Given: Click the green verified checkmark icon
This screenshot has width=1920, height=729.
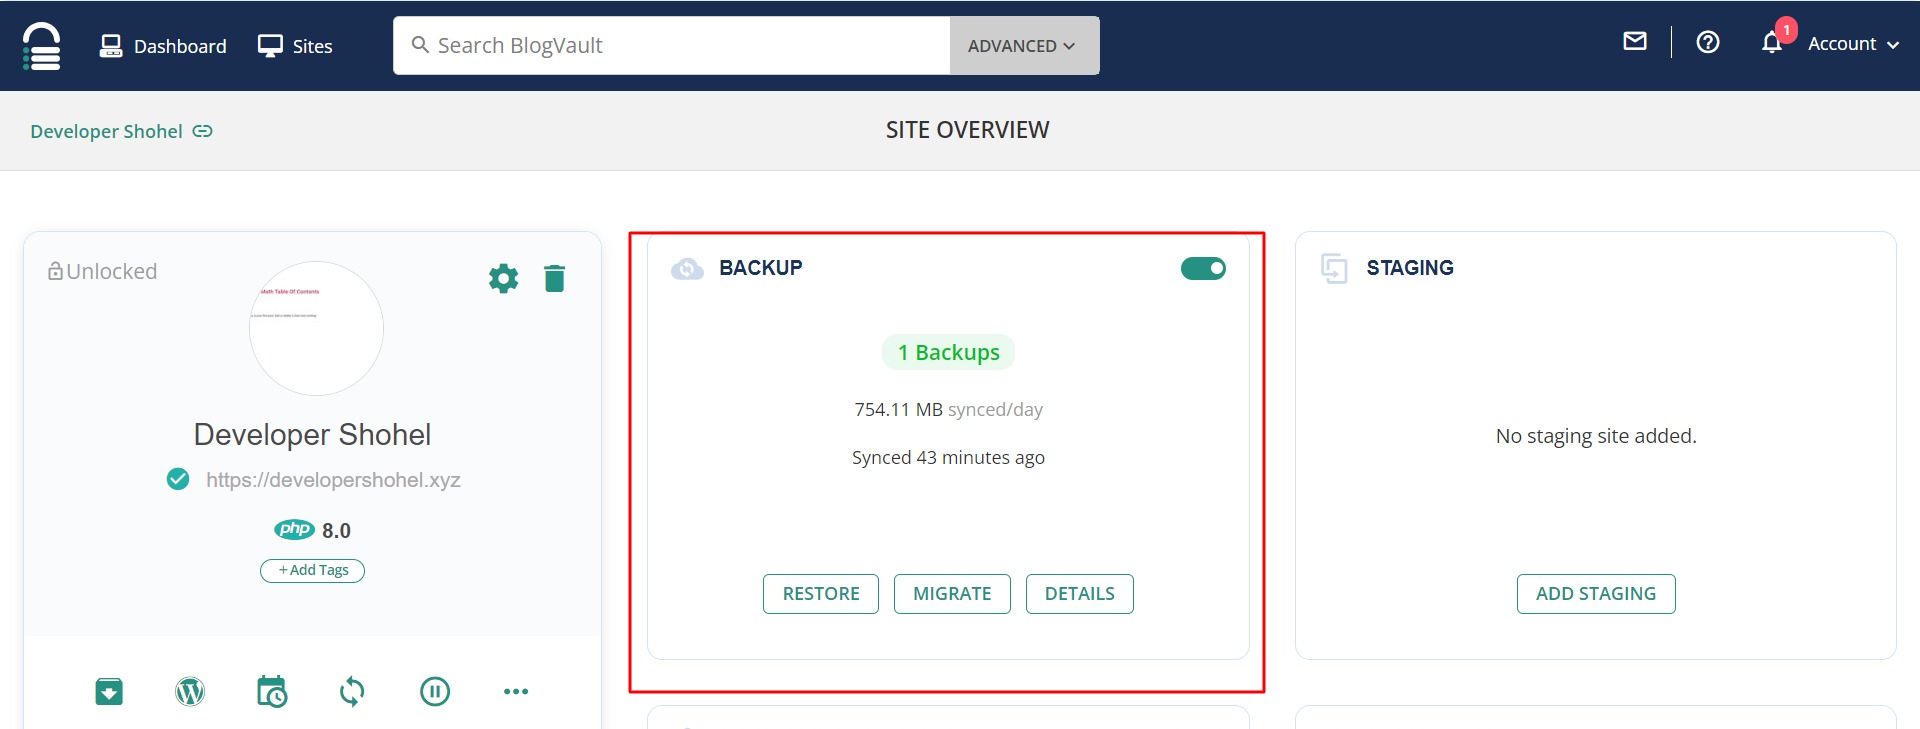Looking at the screenshot, I should 178,479.
